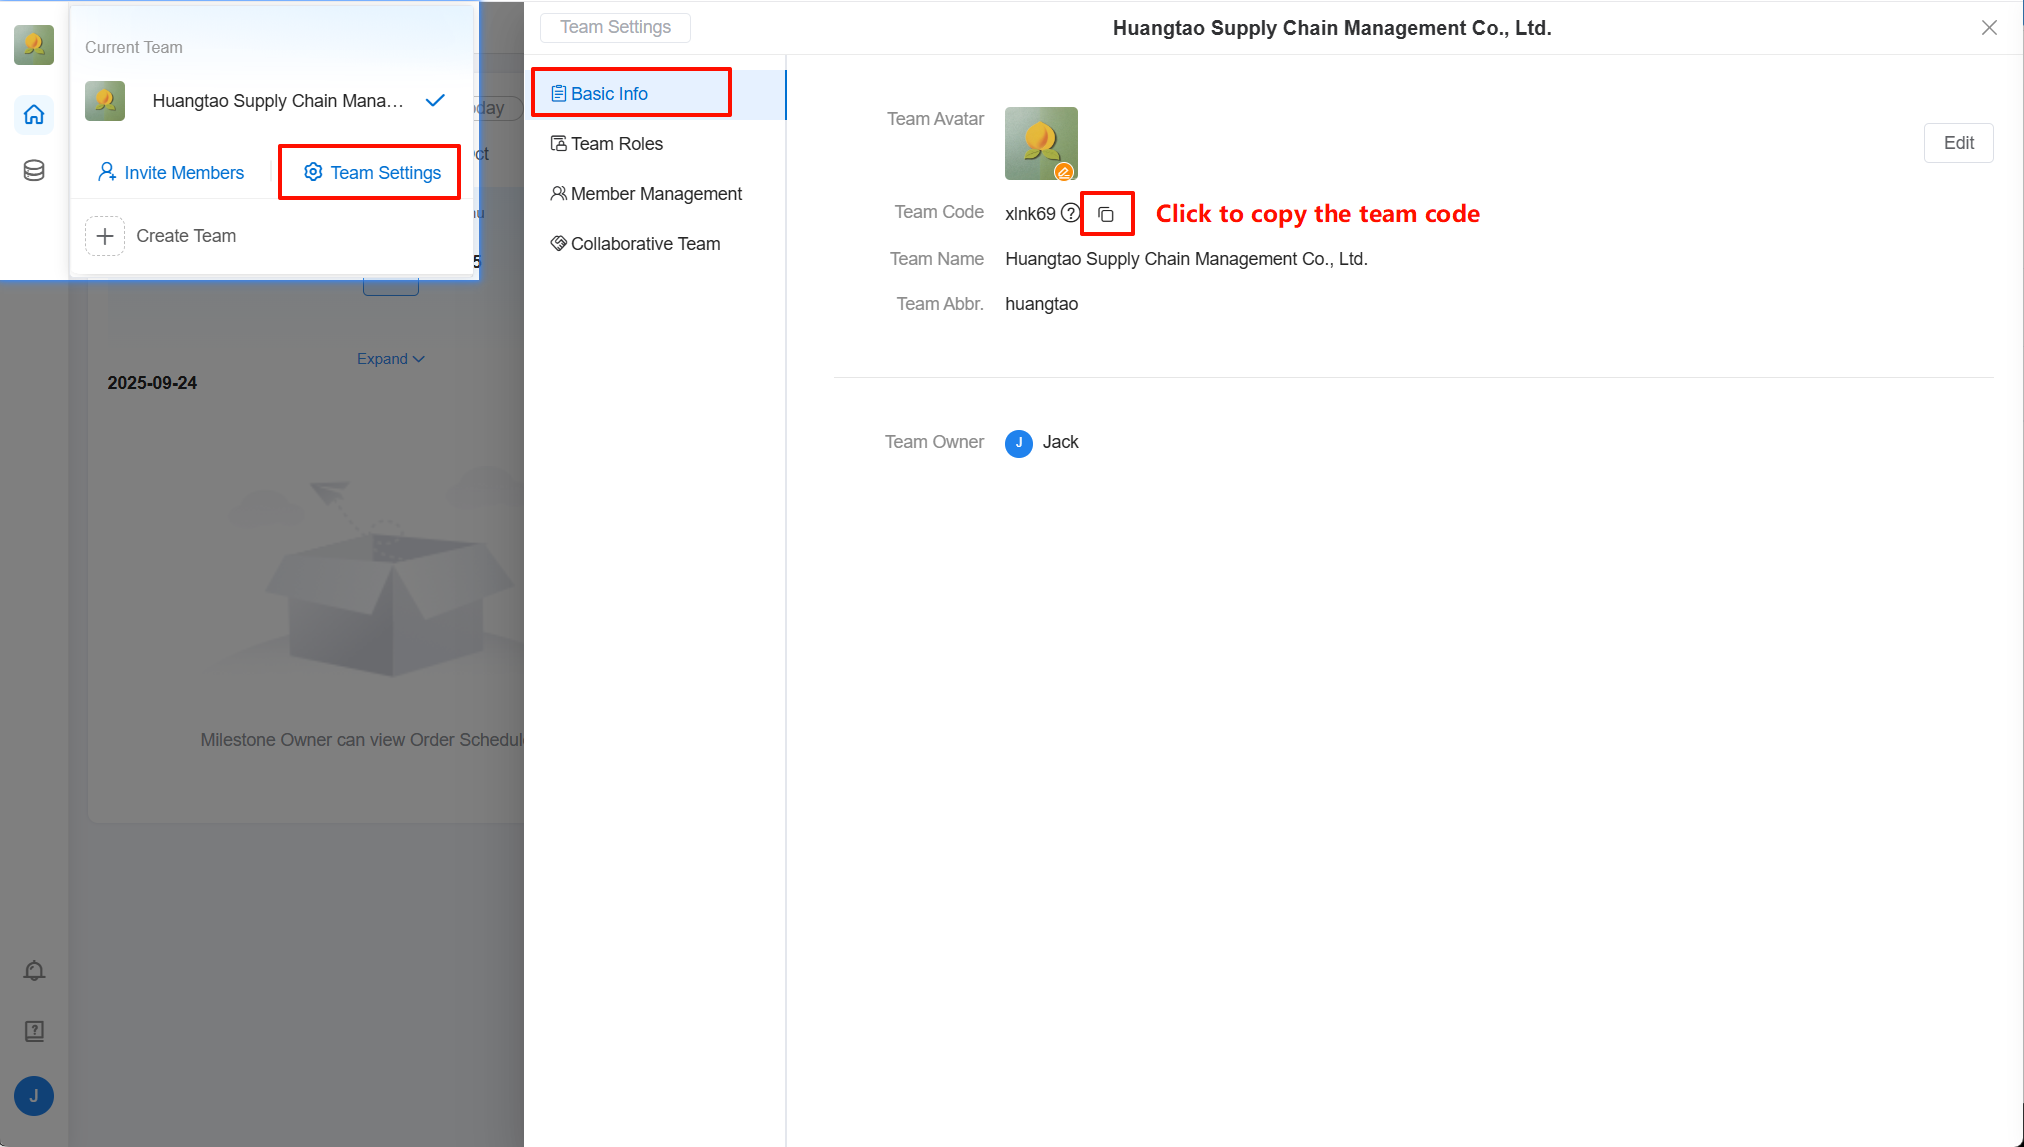Close the Team Settings panel
This screenshot has height=1147, width=2024.
click(x=1989, y=28)
